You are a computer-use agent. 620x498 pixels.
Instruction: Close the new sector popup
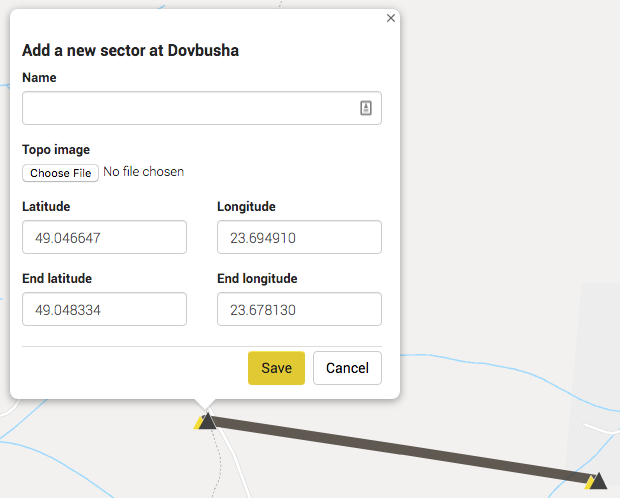point(391,18)
